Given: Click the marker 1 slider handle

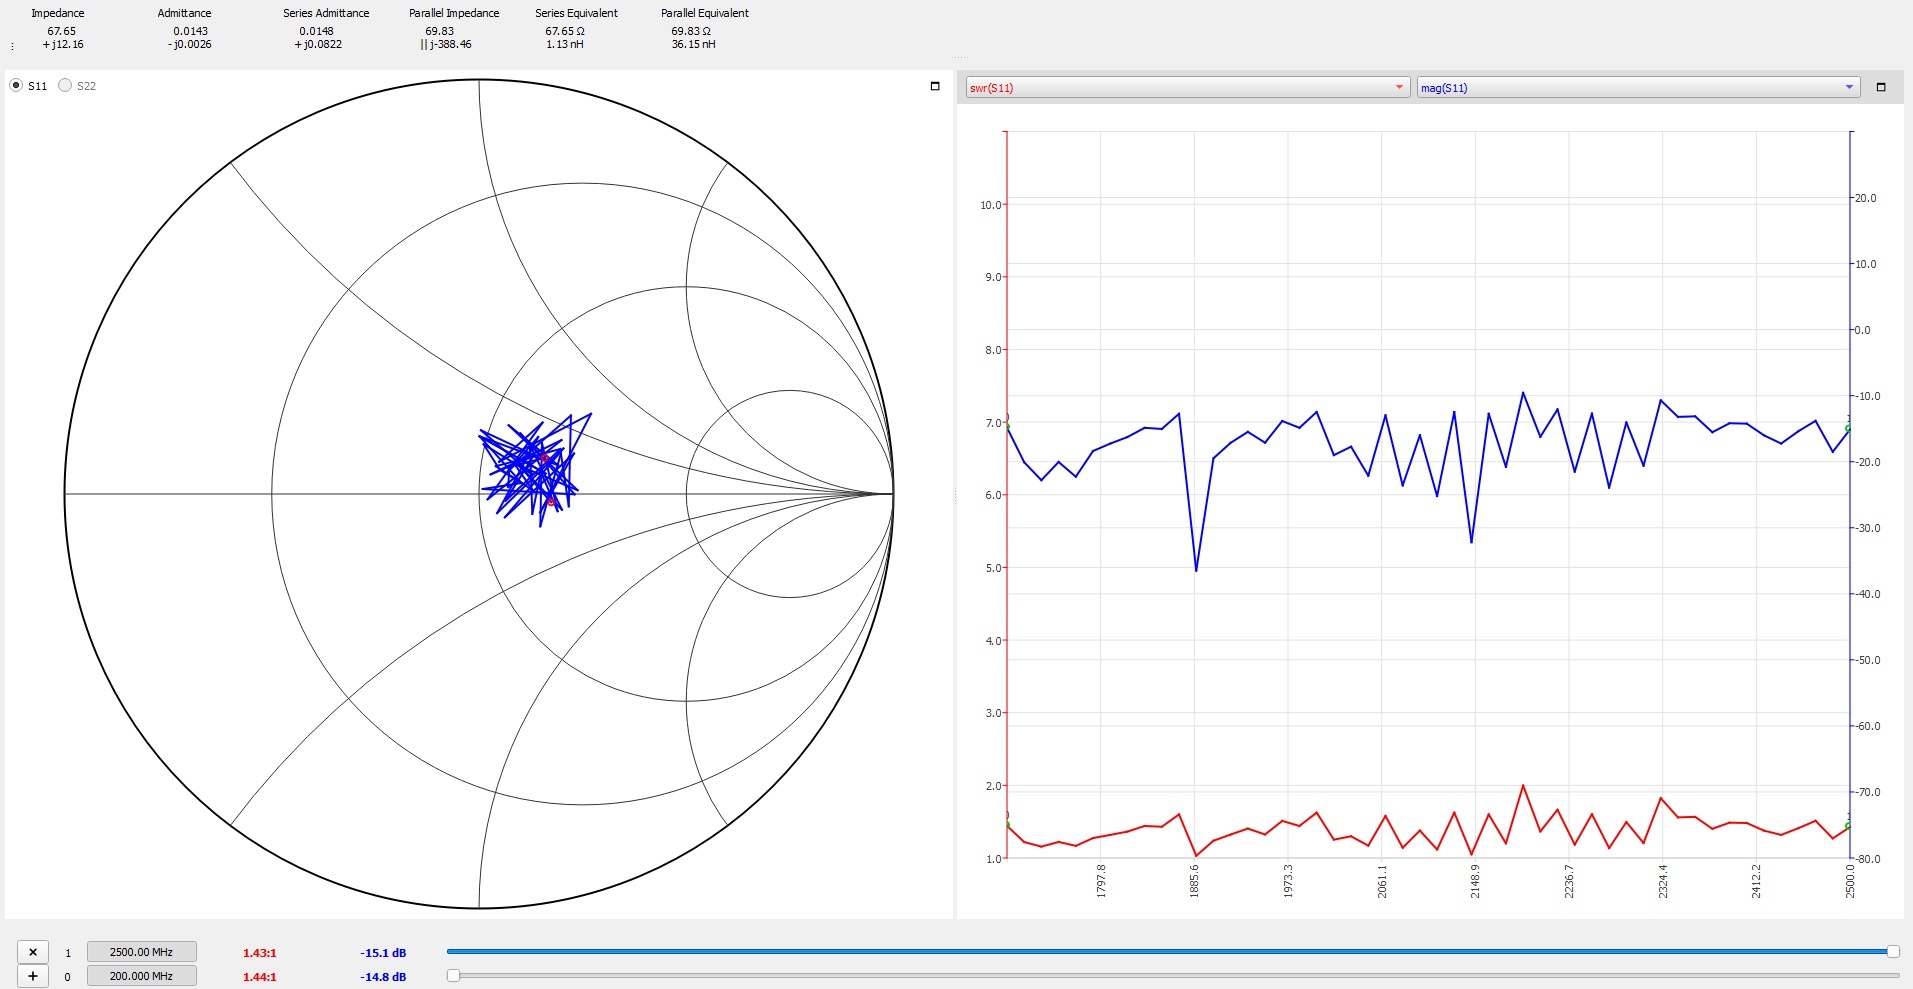Looking at the screenshot, I should pyautogui.click(x=1892, y=951).
